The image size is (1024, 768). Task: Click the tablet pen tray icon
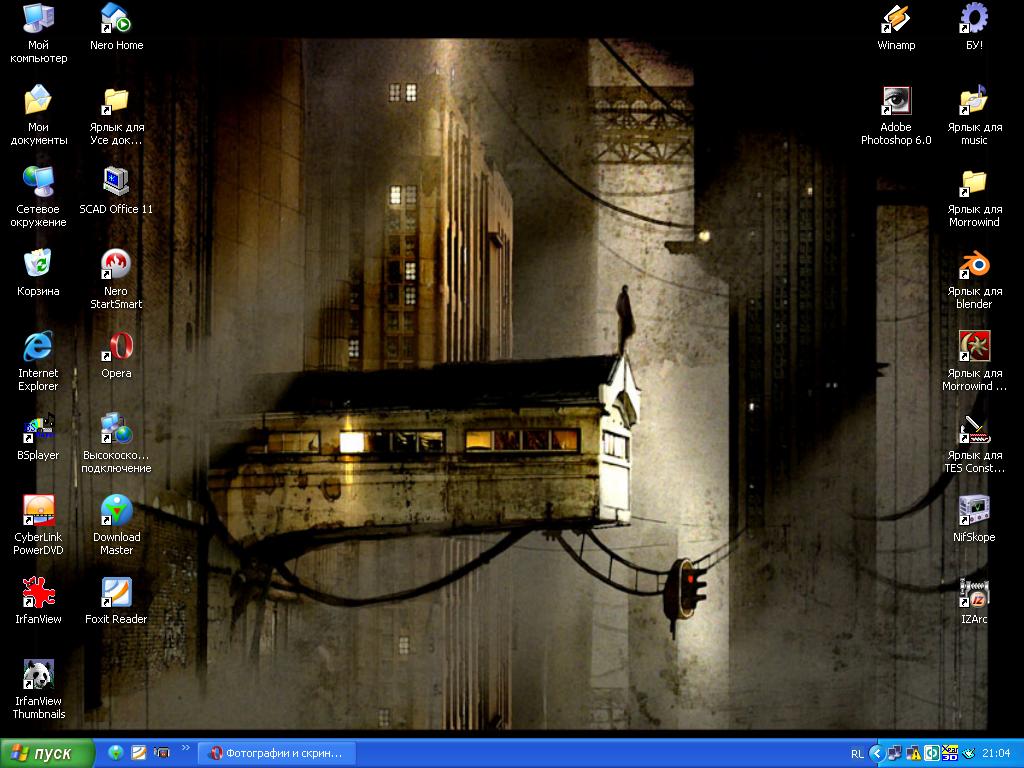point(968,753)
